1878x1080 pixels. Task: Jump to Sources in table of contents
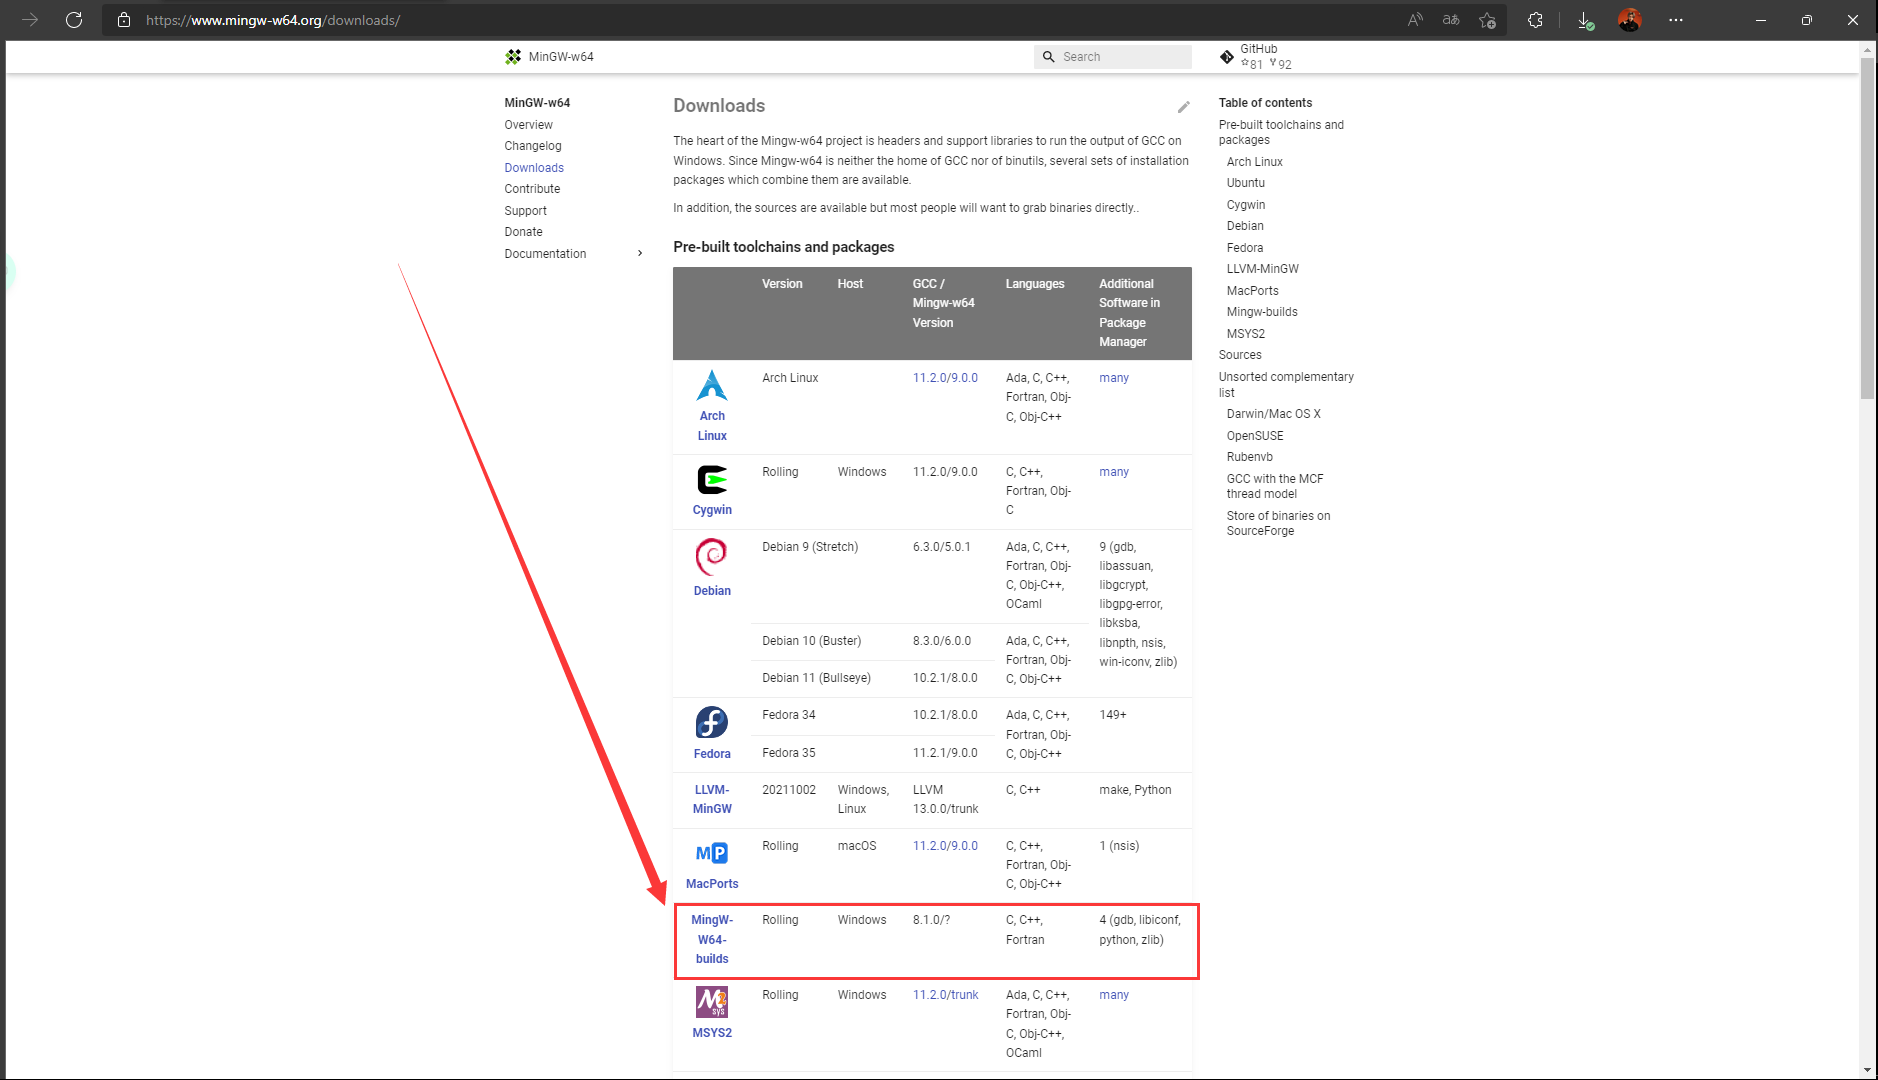(1240, 355)
